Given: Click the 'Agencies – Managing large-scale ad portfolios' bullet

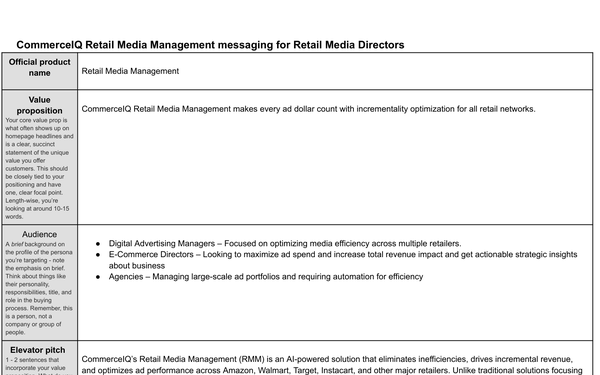Looking at the screenshot, I should pyautogui.click(x=266, y=277).
